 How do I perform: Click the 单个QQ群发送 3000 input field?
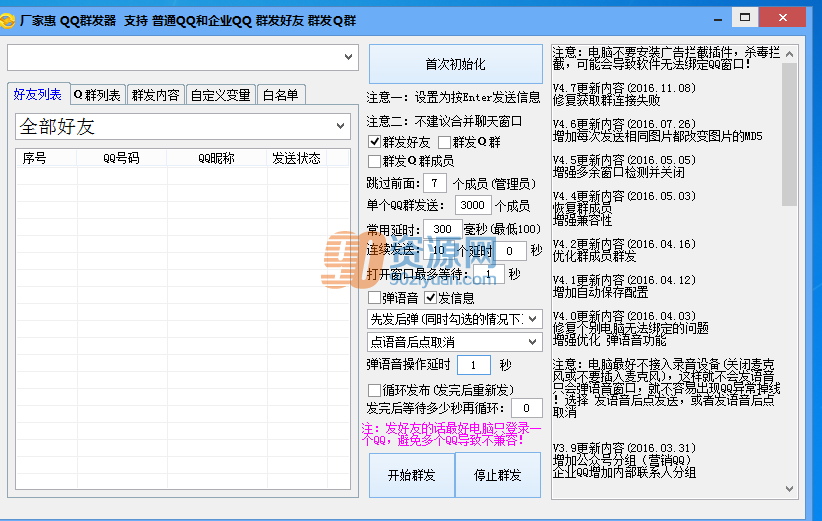point(473,205)
